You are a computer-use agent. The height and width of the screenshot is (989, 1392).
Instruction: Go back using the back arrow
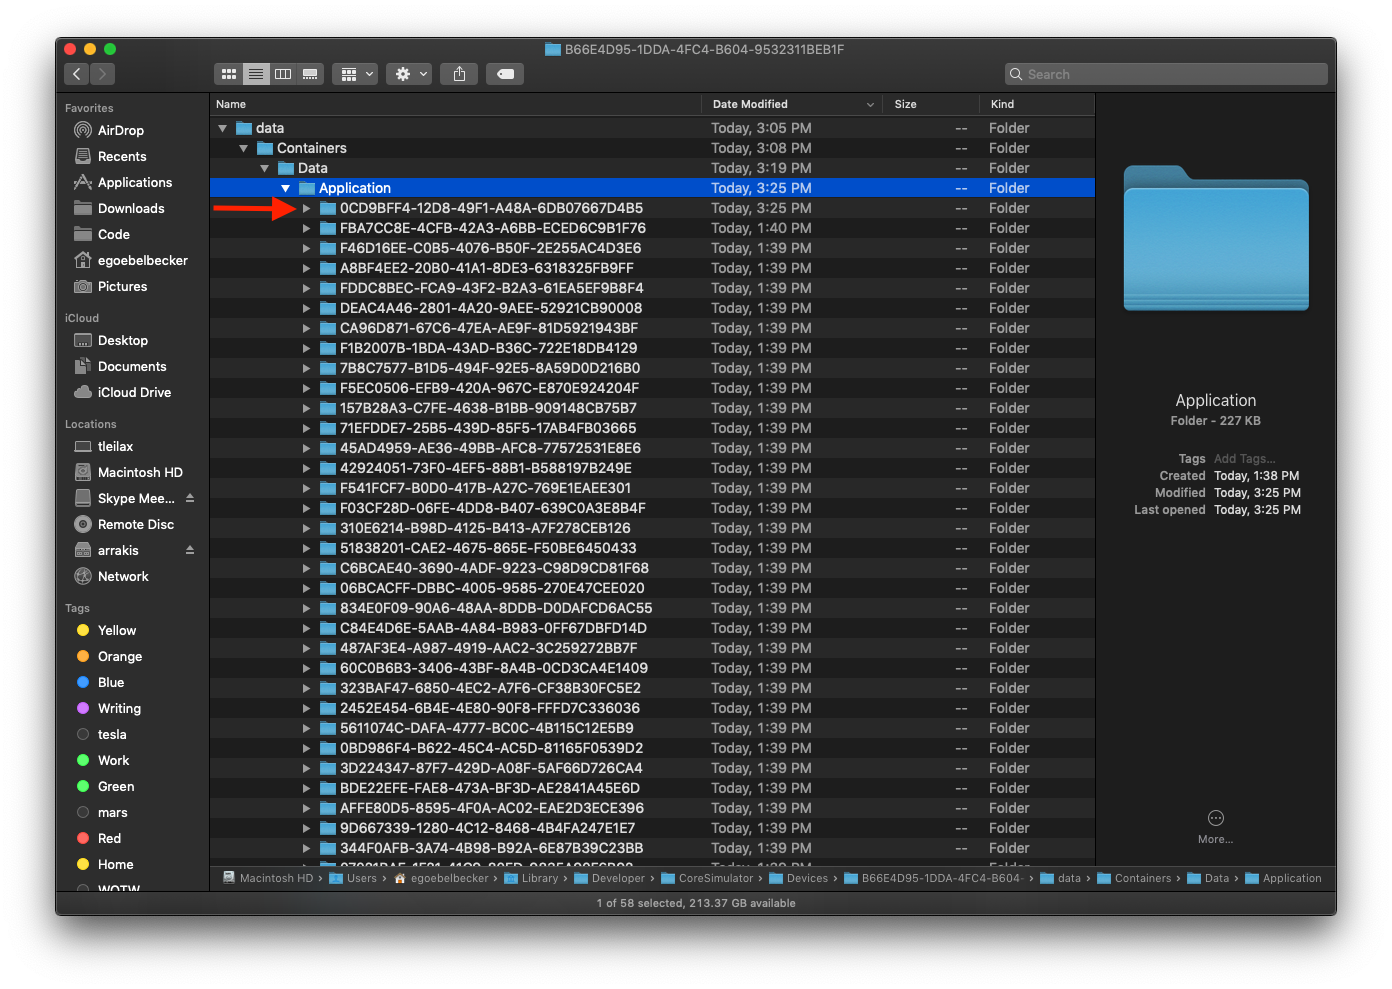tap(77, 74)
